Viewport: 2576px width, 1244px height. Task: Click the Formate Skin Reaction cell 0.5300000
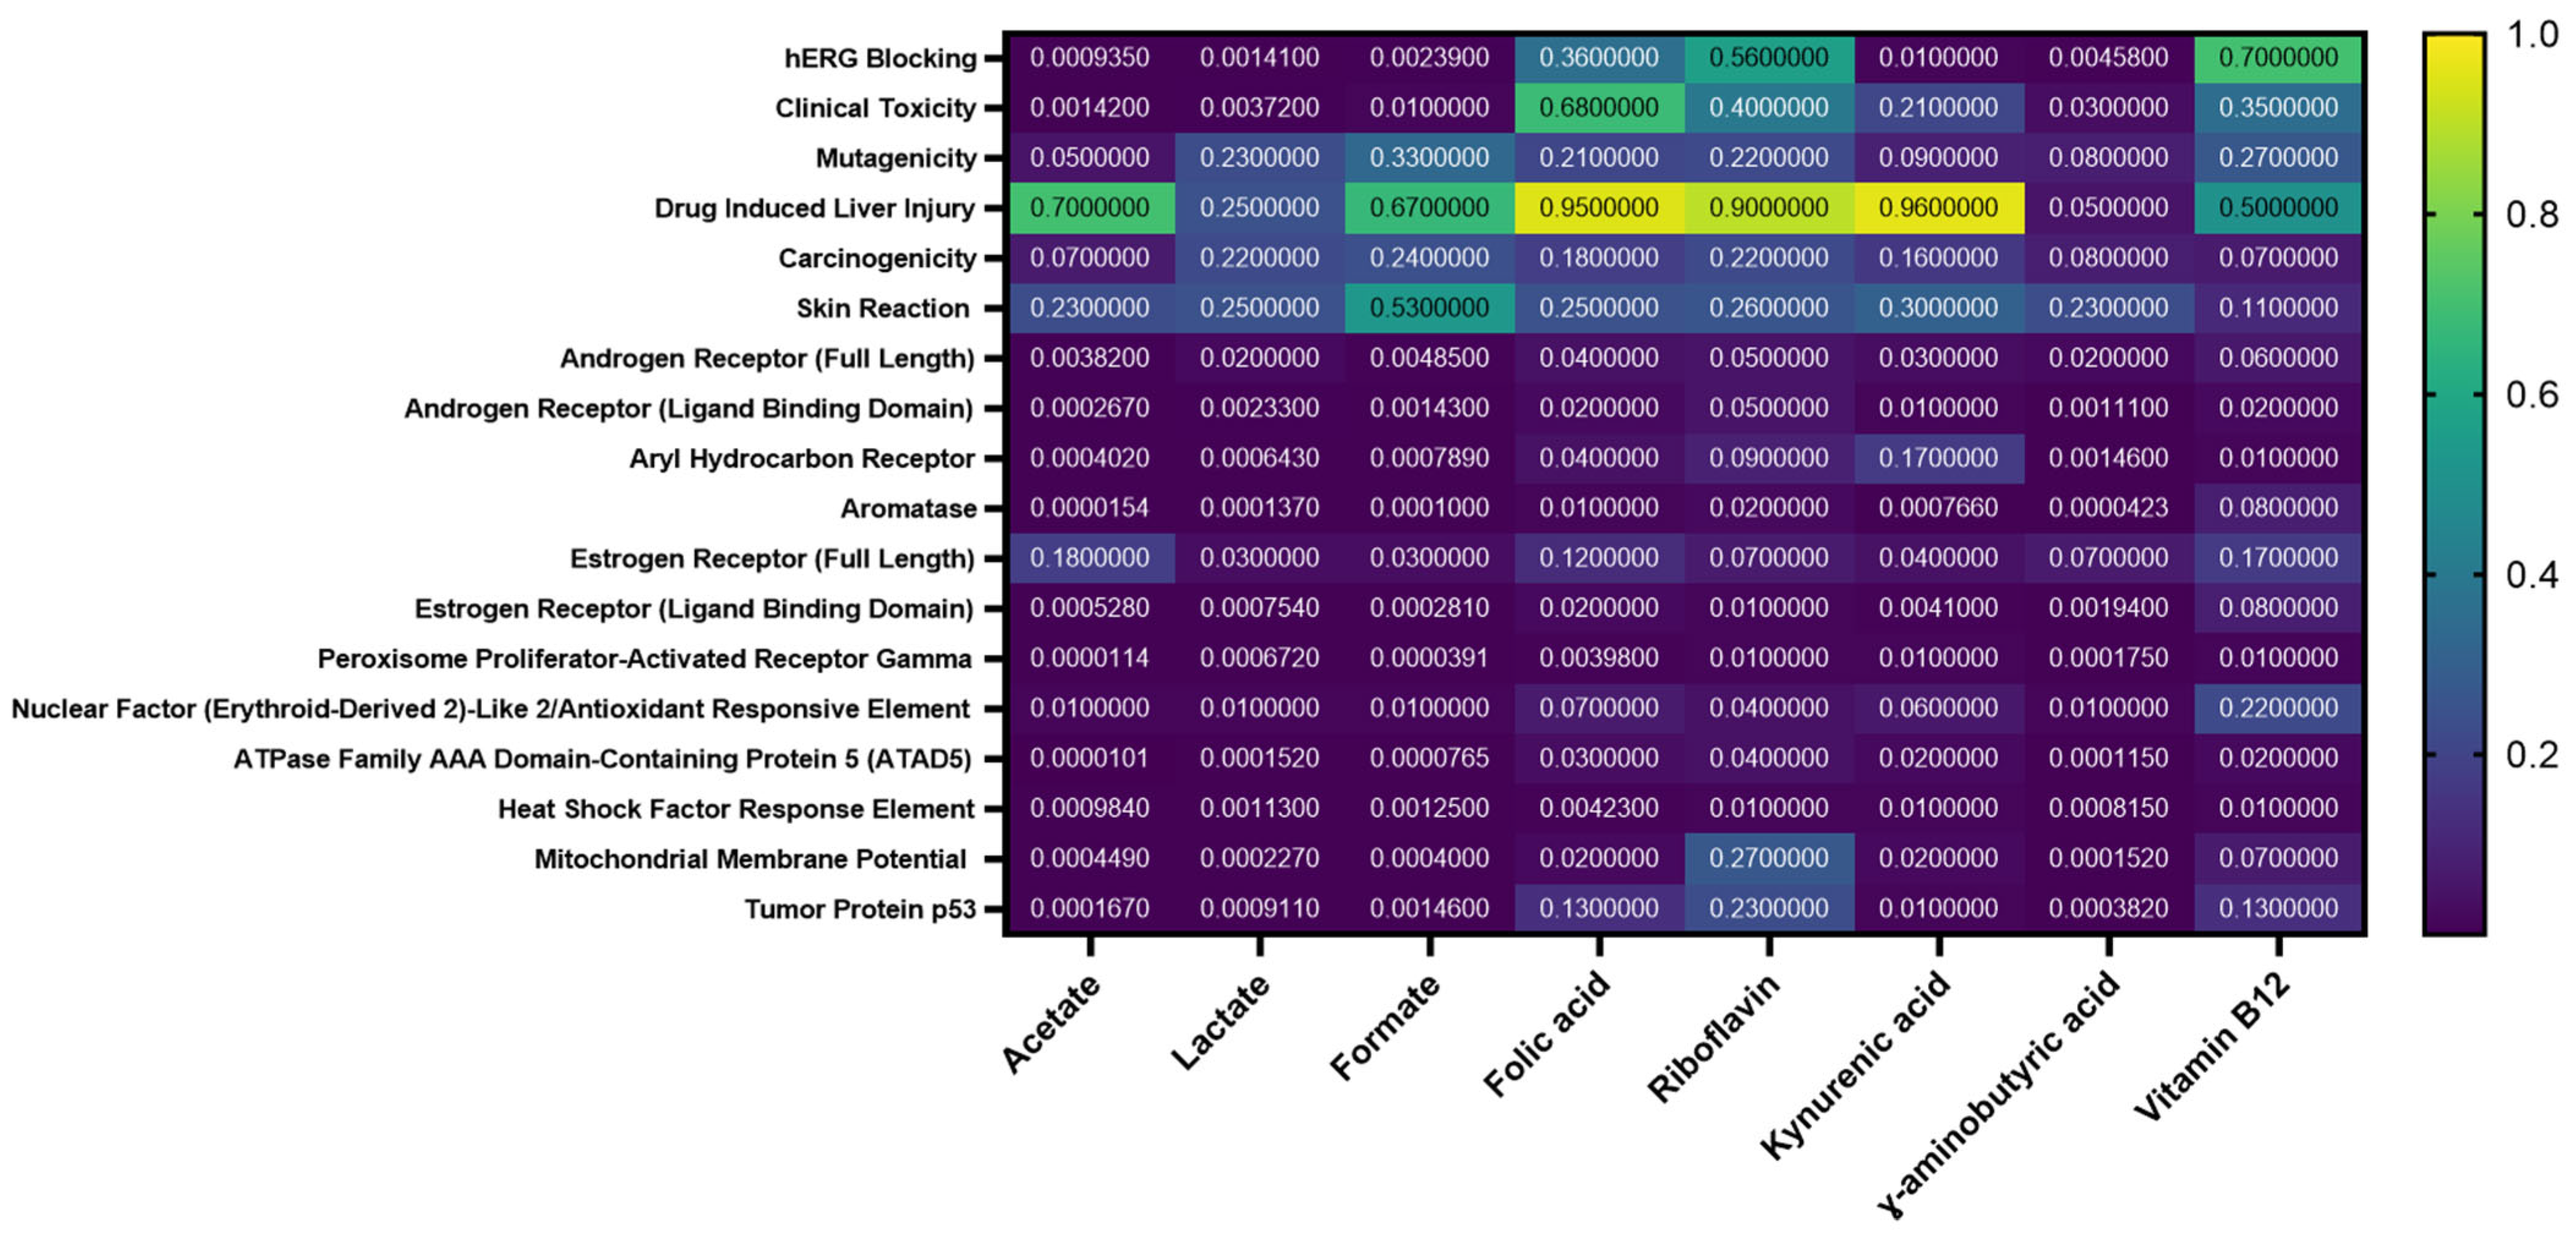point(1429,308)
